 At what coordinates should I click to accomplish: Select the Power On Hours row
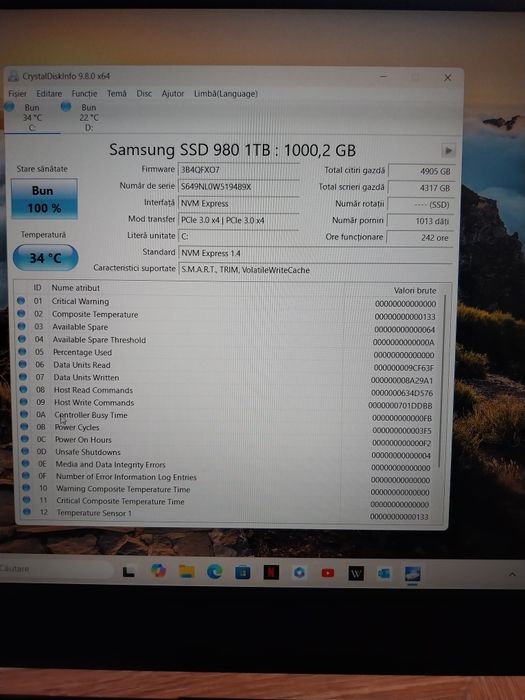(x=228, y=441)
